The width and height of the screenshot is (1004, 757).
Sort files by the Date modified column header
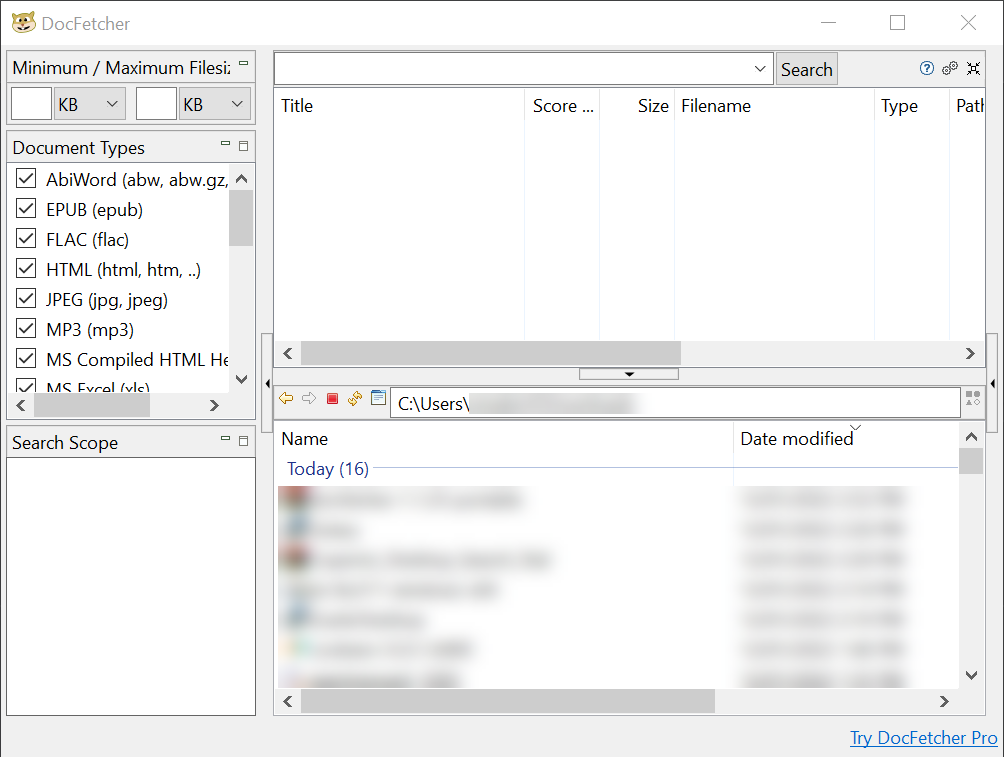(797, 438)
